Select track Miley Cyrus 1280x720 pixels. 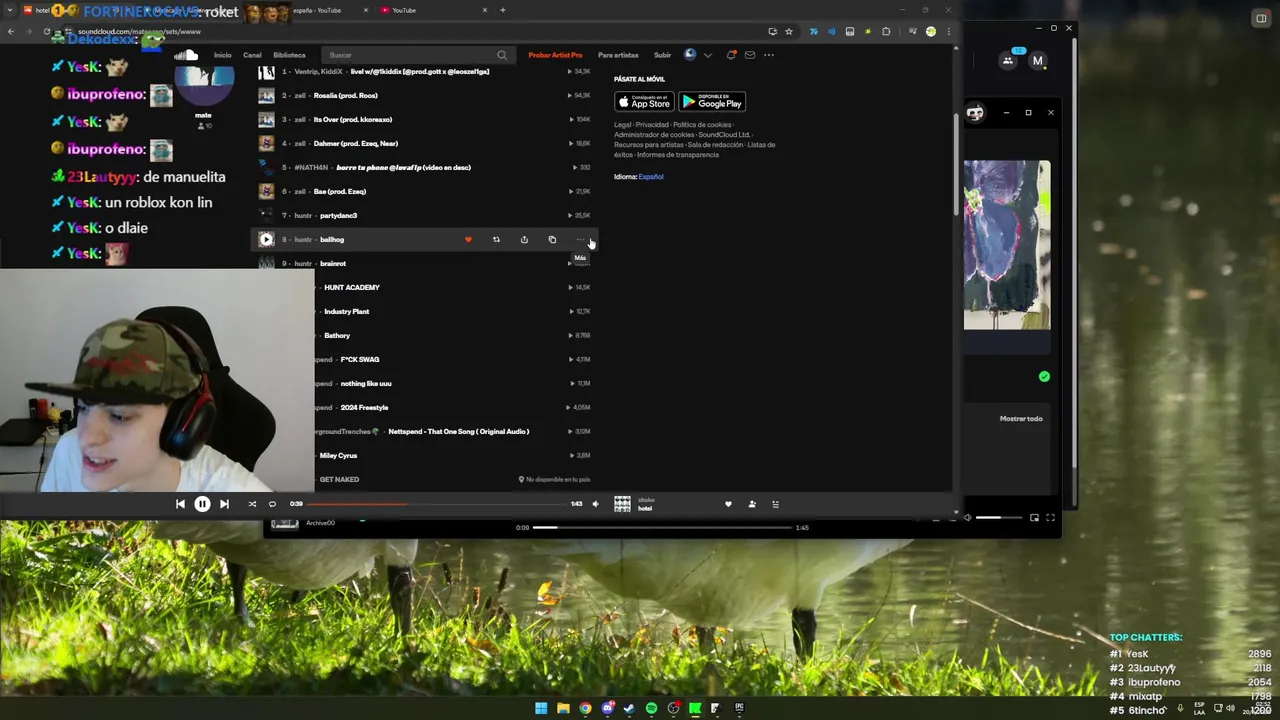tap(338, 455)
